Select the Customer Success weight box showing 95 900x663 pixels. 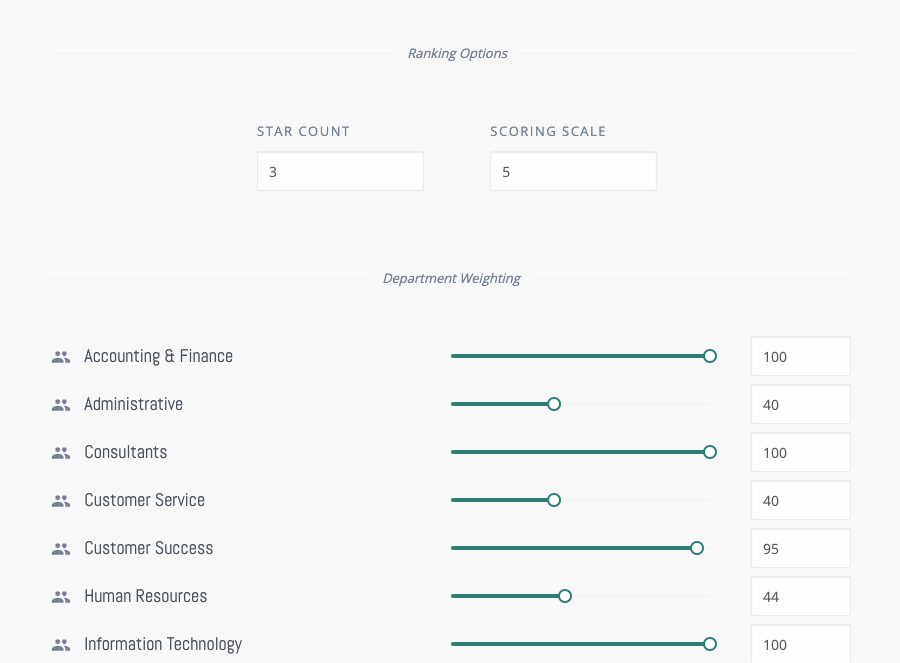tap(801, 549)
